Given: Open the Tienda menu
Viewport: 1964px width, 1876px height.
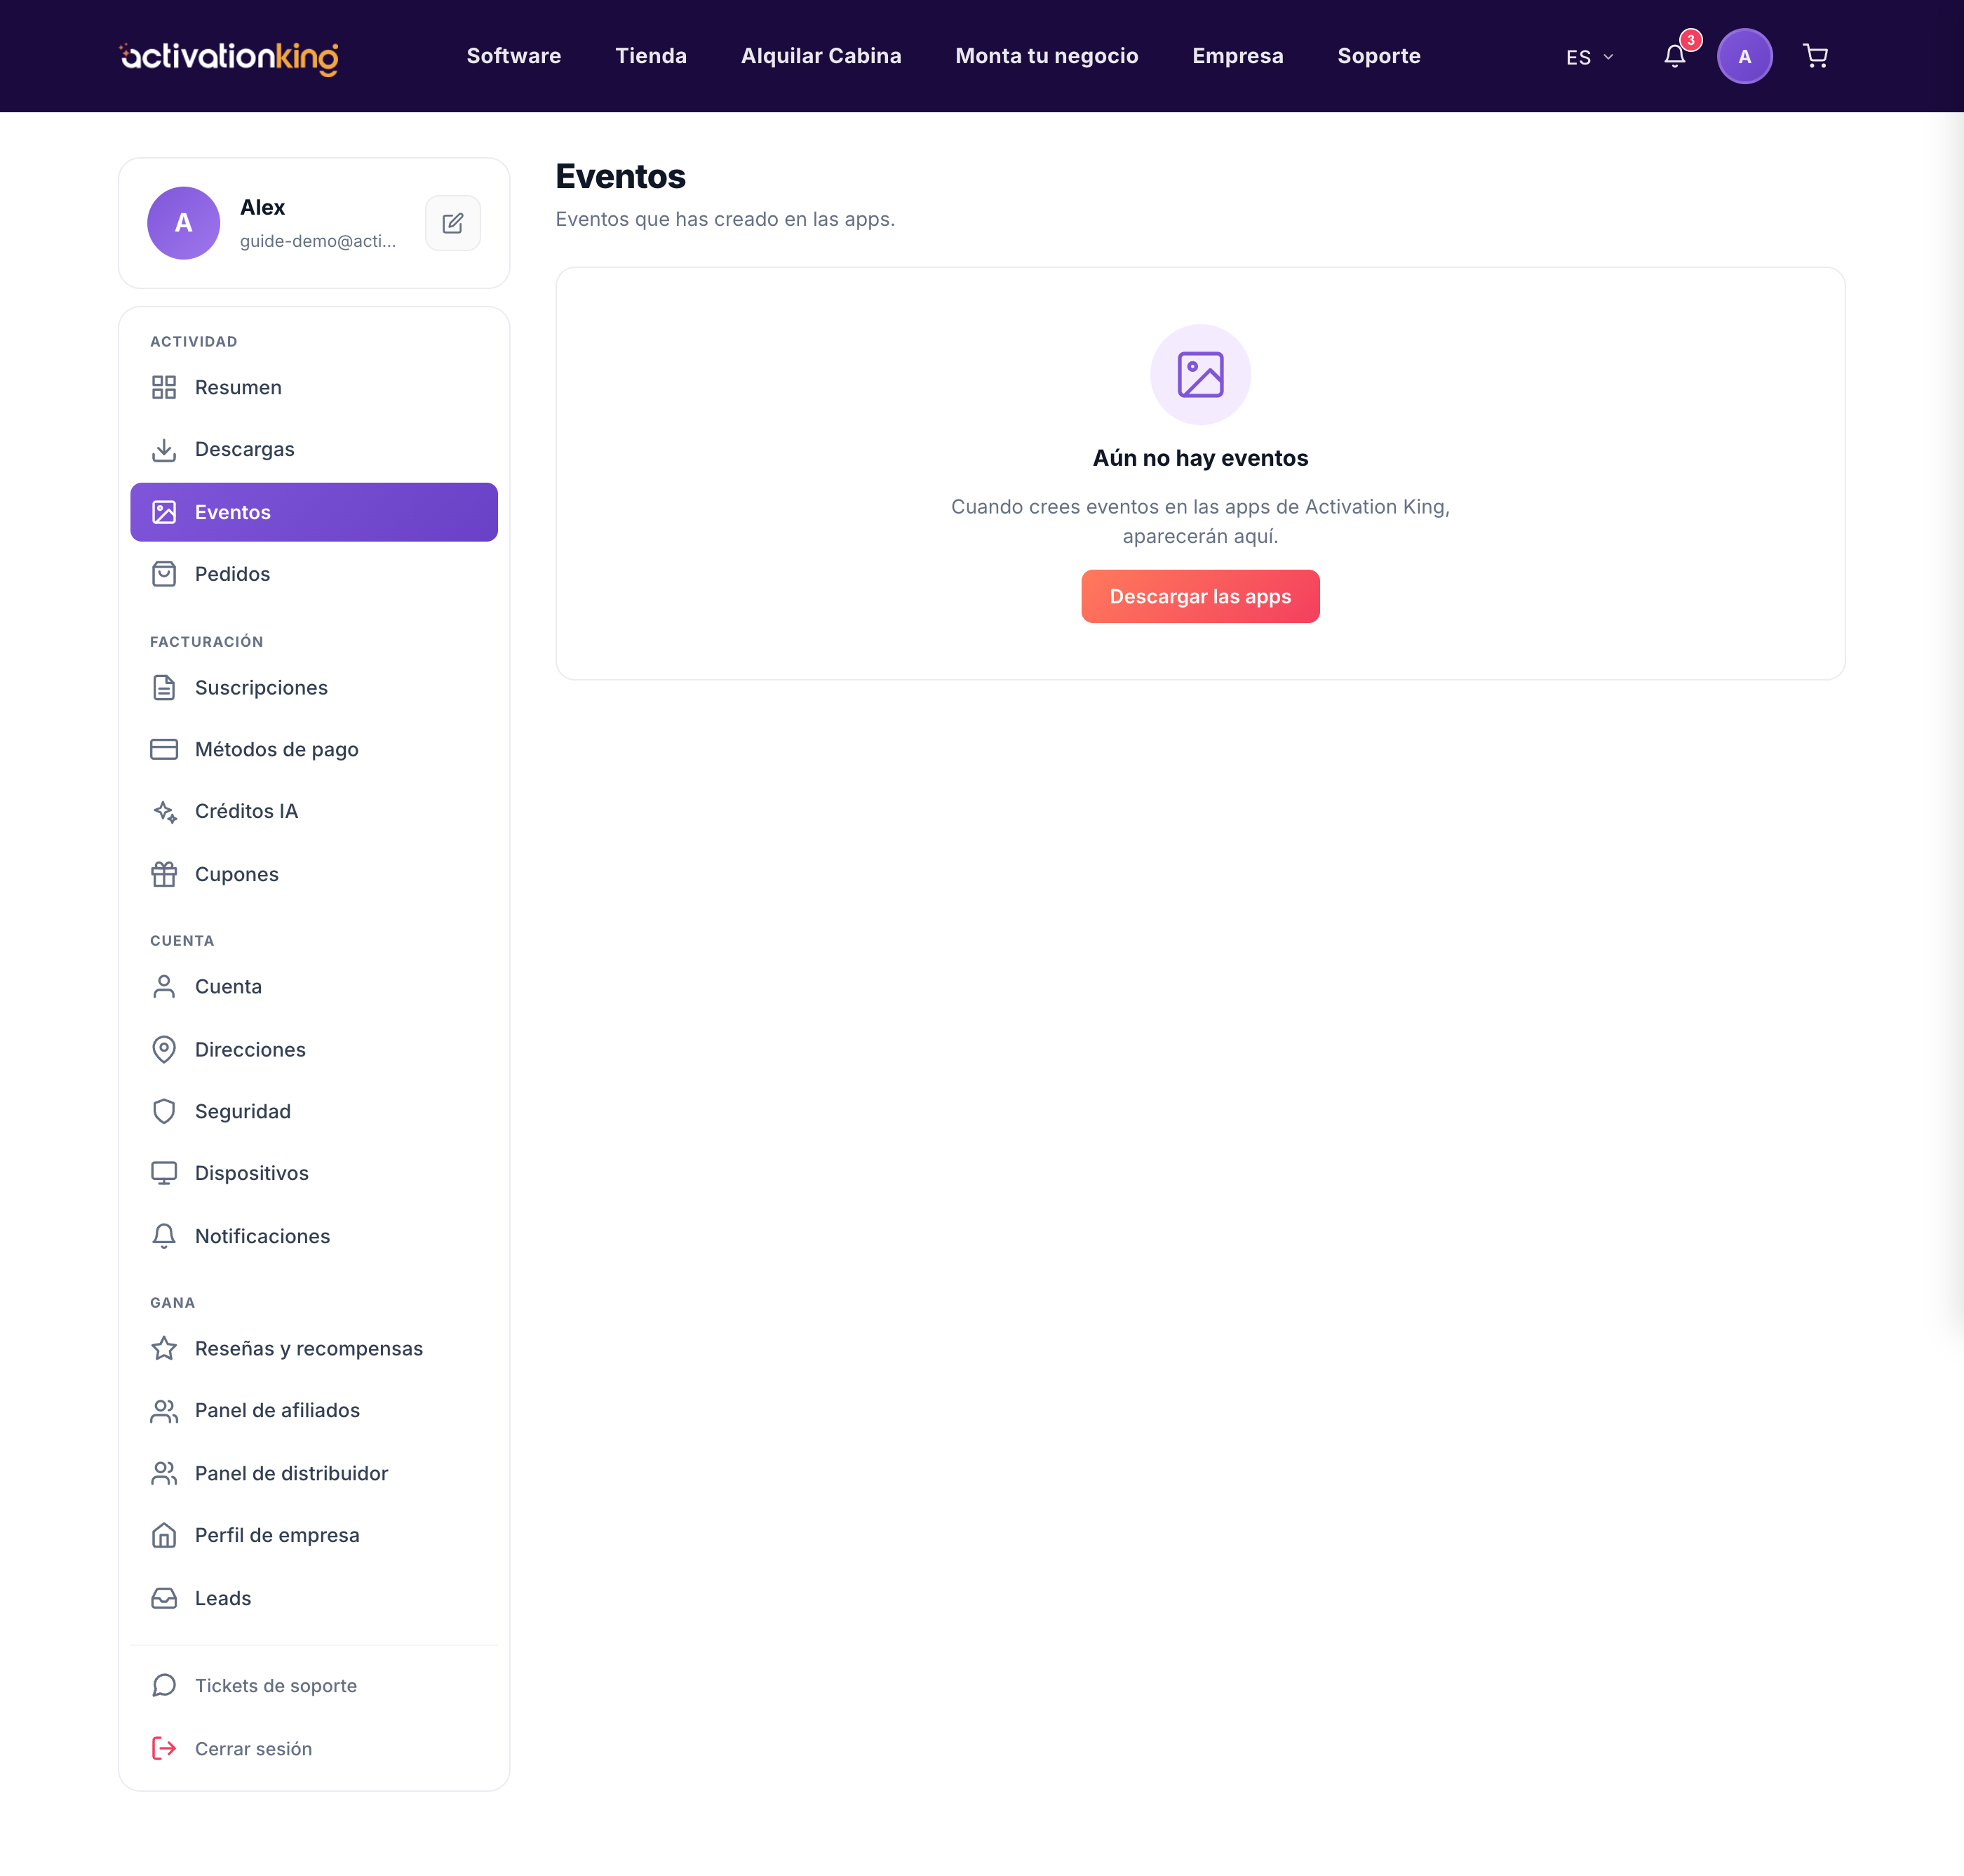Looking at the screenshot, I should click(x=651, y=56).
